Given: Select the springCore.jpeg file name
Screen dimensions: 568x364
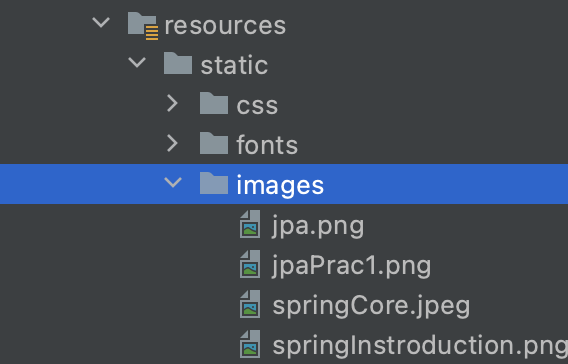Looking at the screenshot, I should coord(371,306).
